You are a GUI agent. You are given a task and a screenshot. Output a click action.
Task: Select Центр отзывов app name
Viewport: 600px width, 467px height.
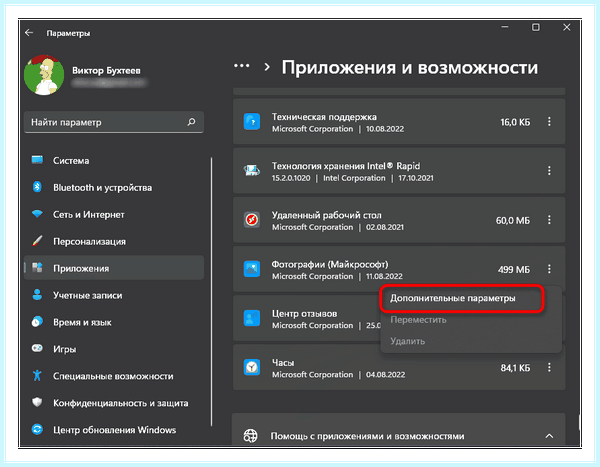tap(305, 314)
